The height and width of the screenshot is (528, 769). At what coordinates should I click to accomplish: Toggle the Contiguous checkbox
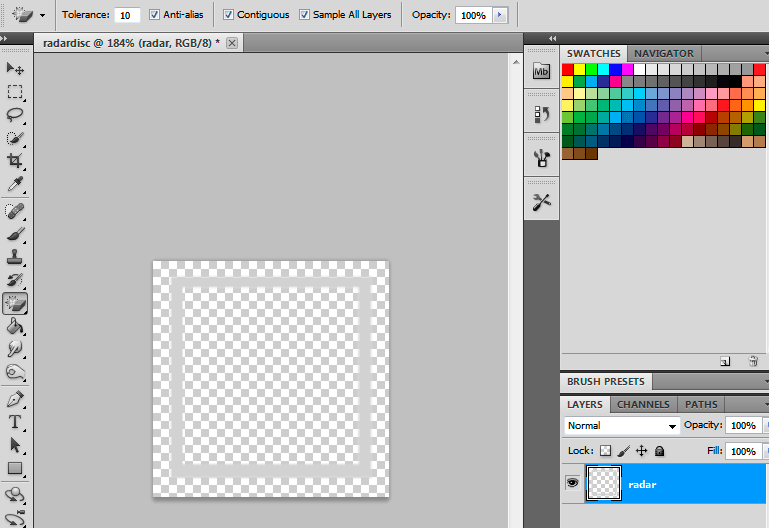pyautogui.click(x=228, y=15)
